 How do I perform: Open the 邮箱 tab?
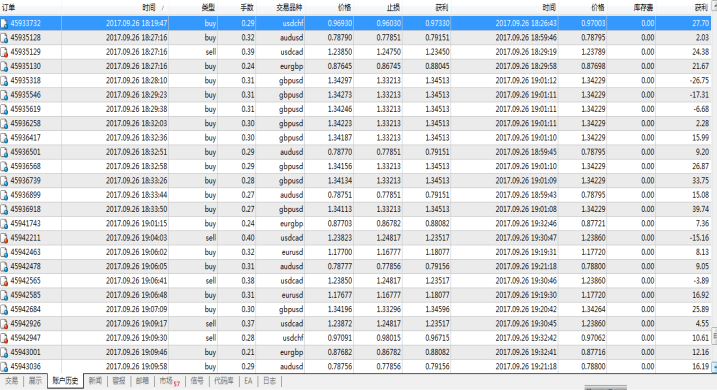click(142, 381)
